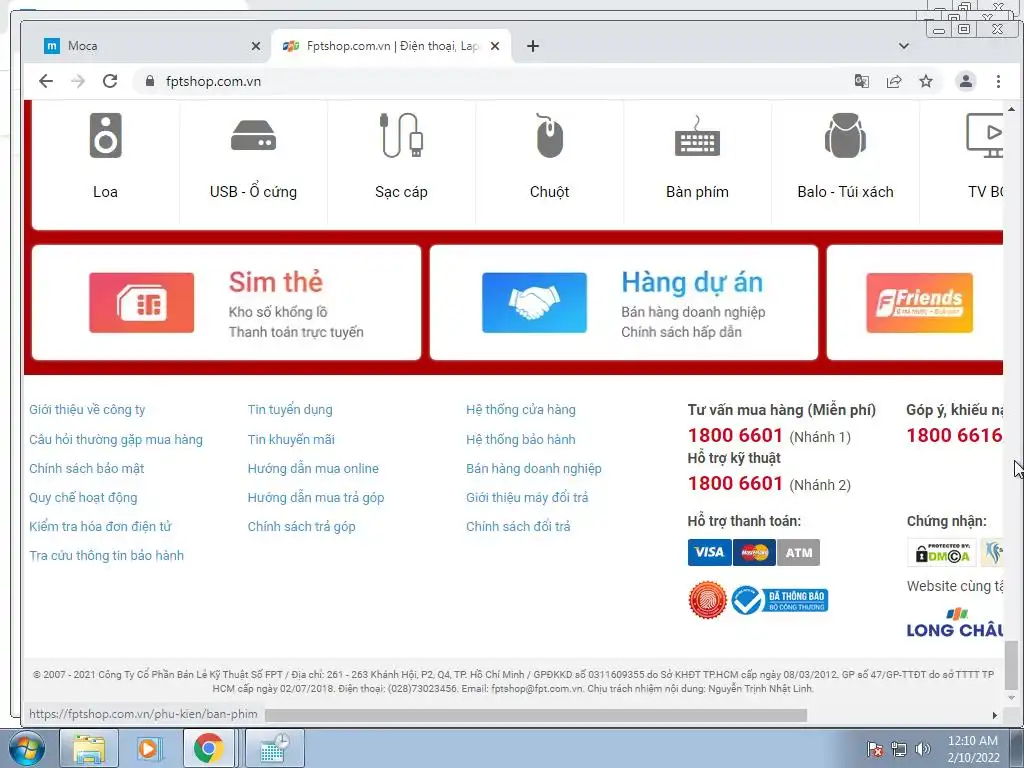This screenshot has height=768, width=1024.
Task: Click the Đã thông báo Bộ Công Thương badge
Action: point(780,600)
